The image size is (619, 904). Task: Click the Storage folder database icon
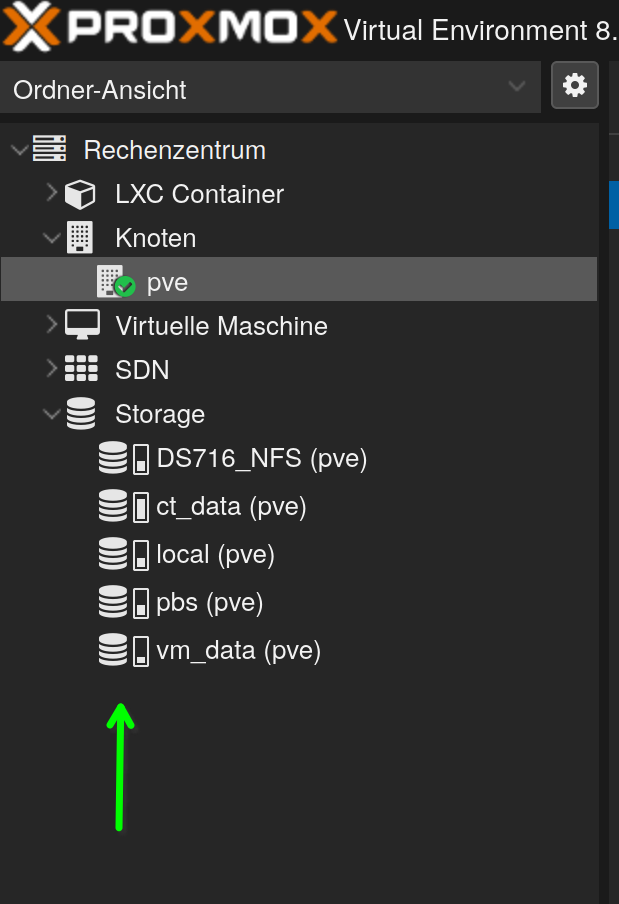coord(81,413)
